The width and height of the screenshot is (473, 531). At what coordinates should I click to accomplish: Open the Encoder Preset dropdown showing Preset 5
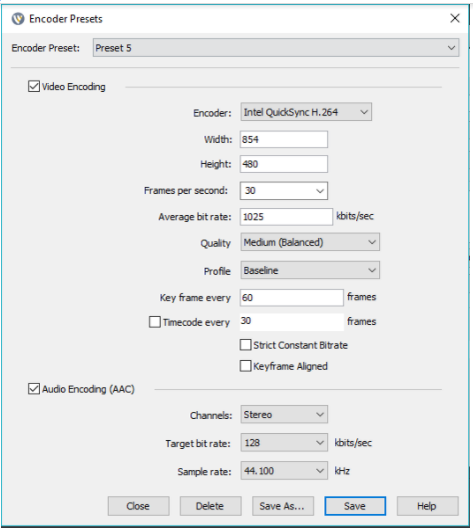coord(276,48)
